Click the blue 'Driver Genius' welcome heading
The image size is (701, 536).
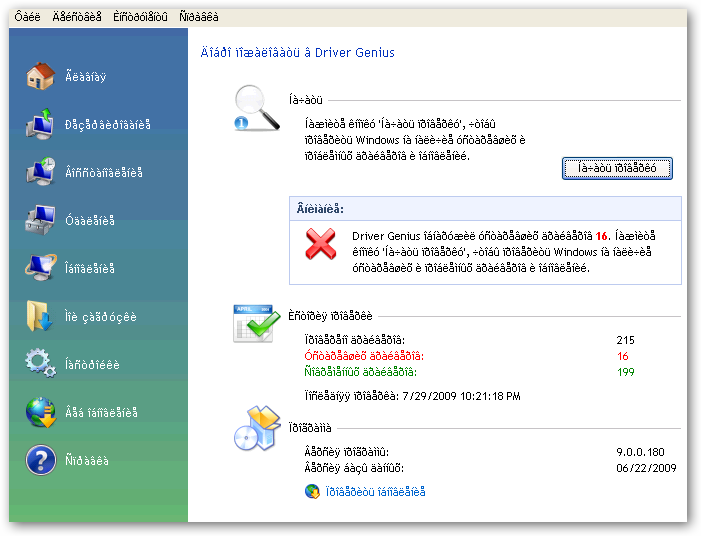(x=297, y=53)
